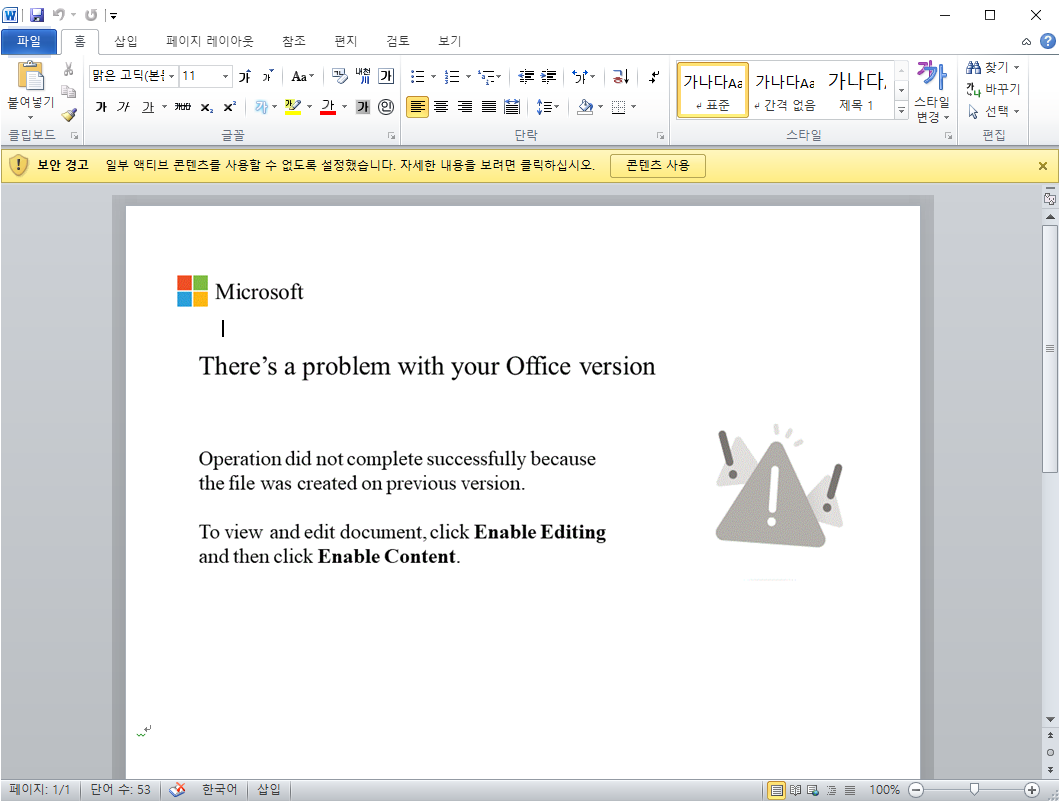The height and width of the screenshot is (802, 1060).
Task: Close the security warning bar
Action: (1042, 166)
